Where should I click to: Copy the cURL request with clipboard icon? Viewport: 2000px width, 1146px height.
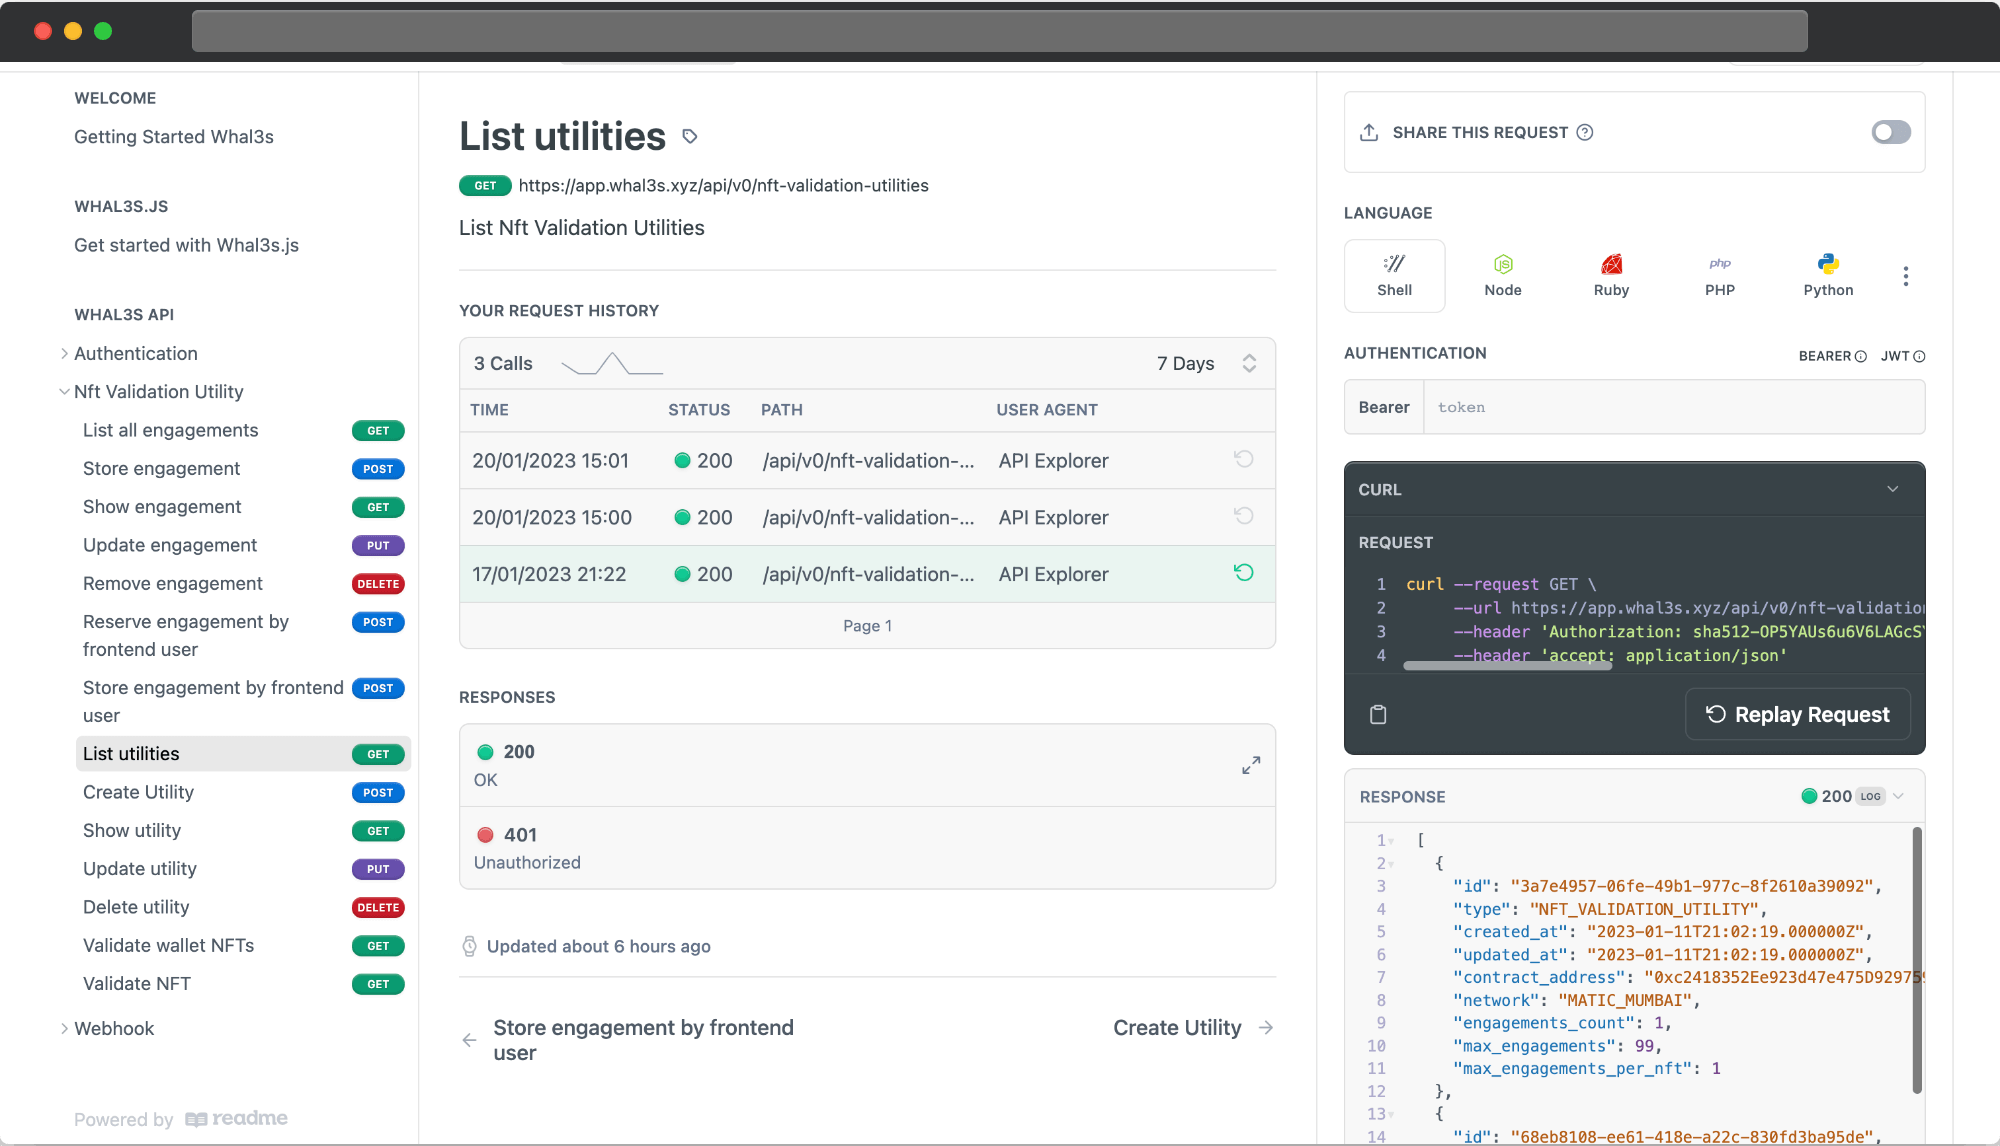tap(1378, 714)
